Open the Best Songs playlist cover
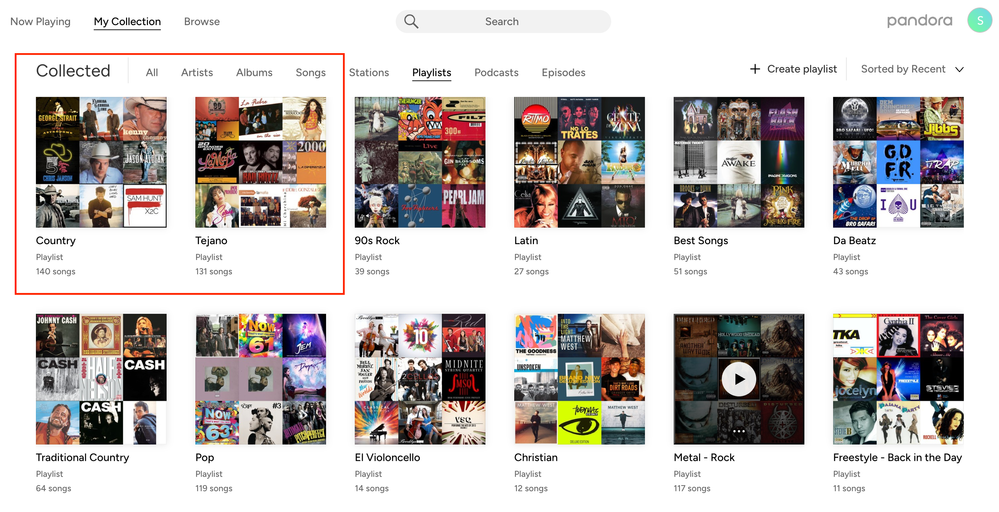Image resolution: width=999 pixels, height=512 pixels. click(739, 162)
